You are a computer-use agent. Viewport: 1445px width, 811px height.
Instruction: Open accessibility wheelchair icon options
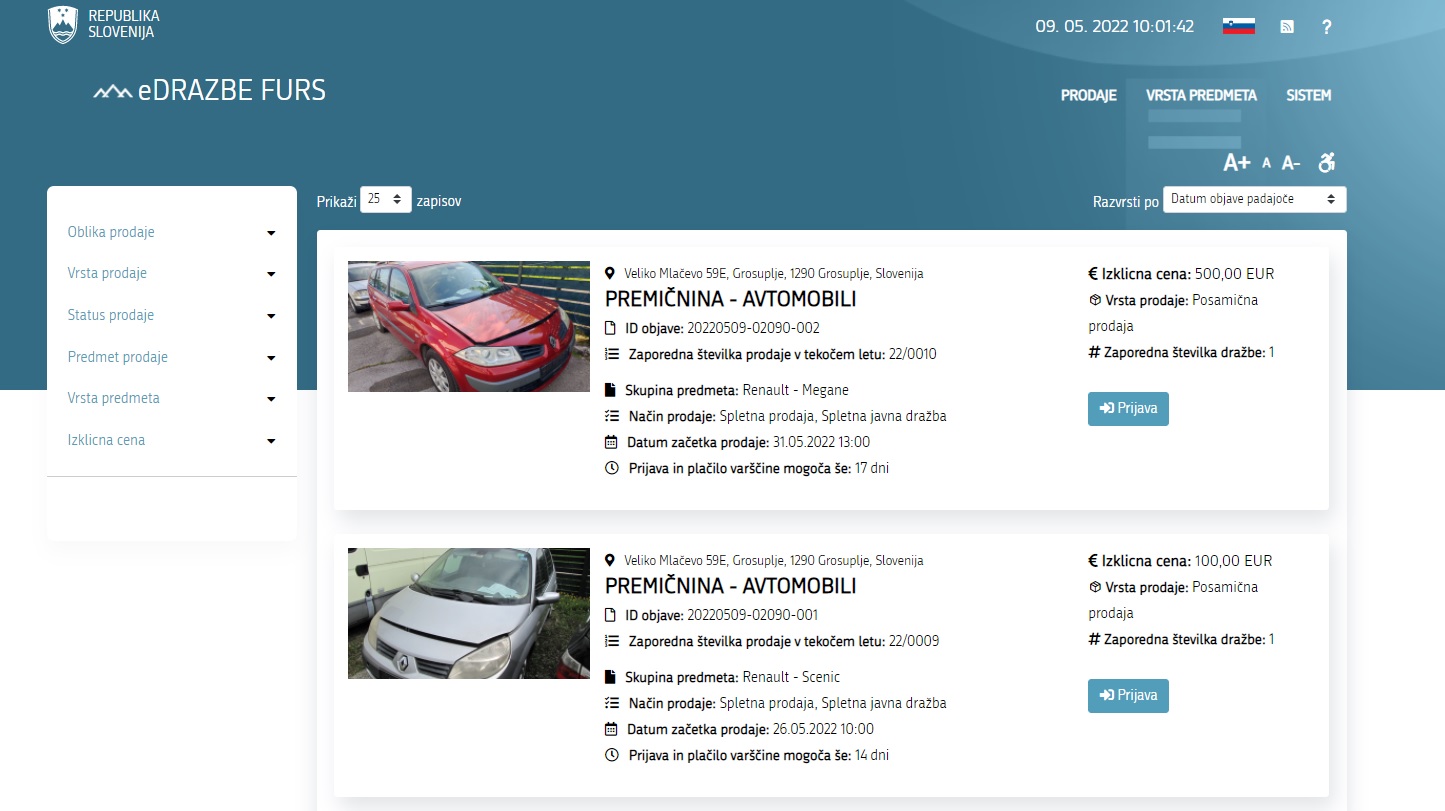(1327, 162)
